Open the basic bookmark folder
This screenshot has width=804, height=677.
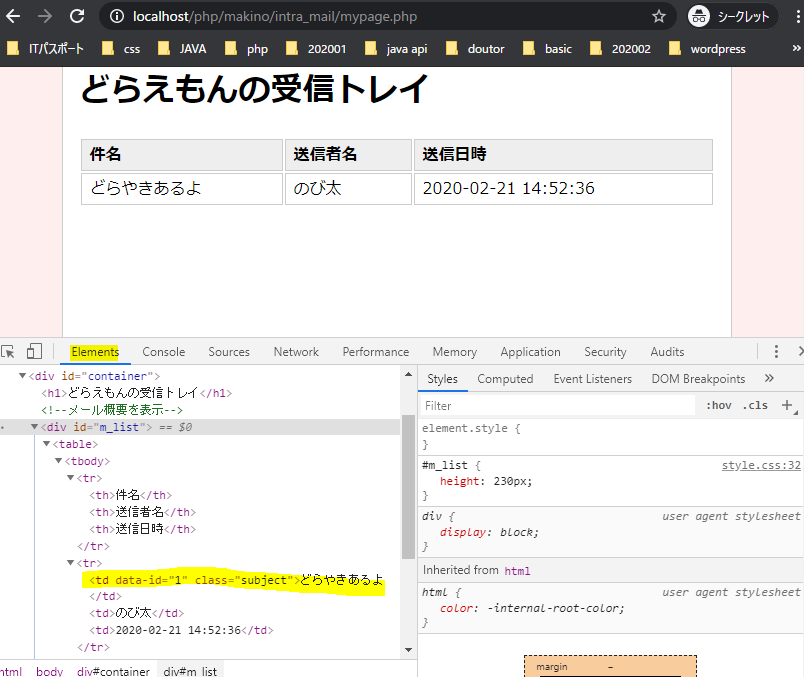point(547,49)
